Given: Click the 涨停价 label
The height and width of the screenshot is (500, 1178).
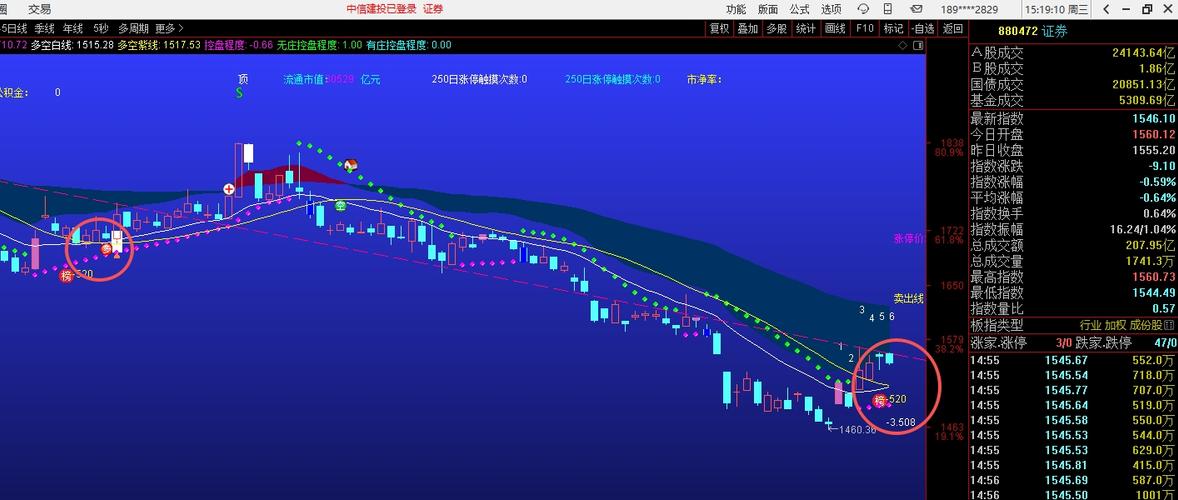Looking at the screenshot, I should click(908, 239).
